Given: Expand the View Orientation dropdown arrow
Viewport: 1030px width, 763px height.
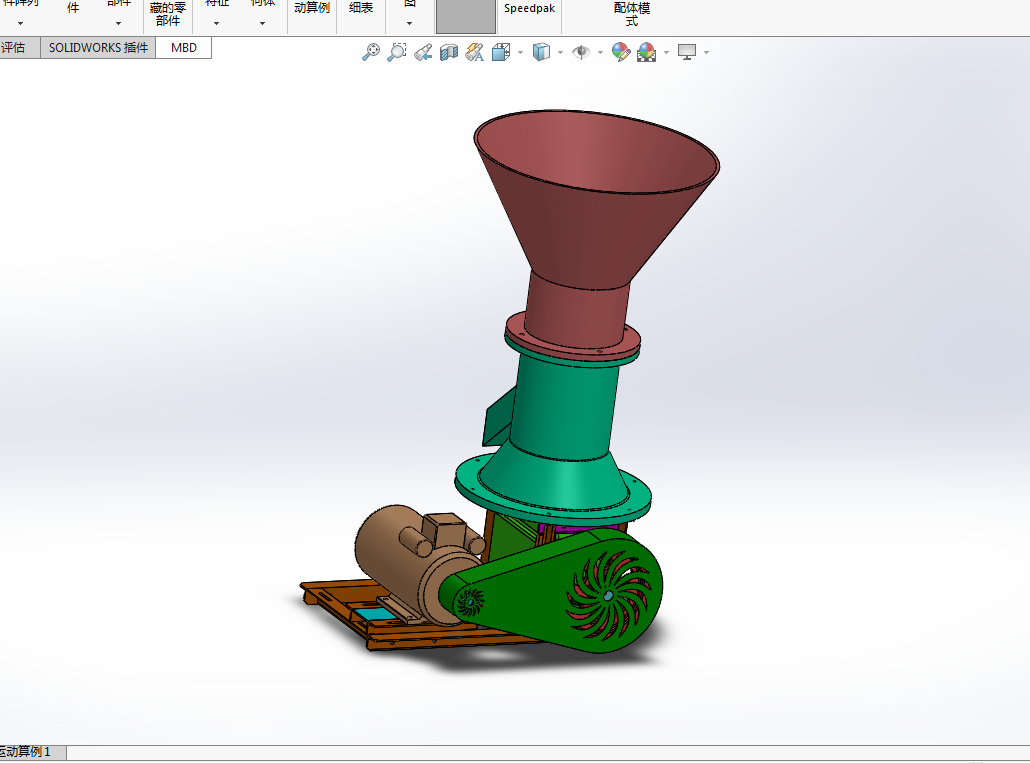Looking at the screenshot, I should [520, 53].
